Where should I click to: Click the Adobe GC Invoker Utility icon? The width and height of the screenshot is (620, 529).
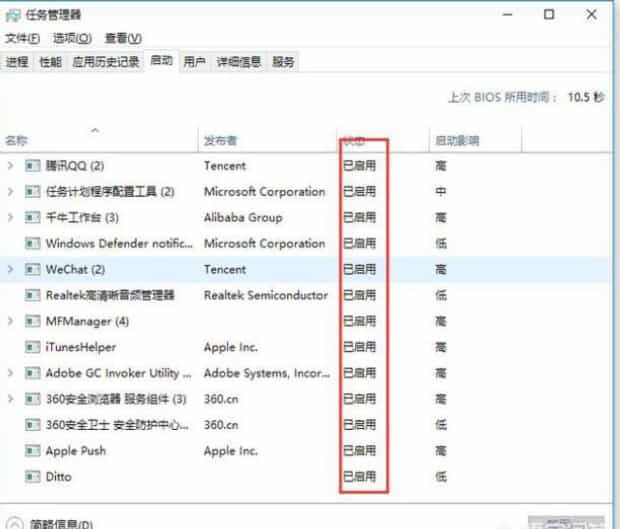pyautogui.click(x=32, y=373)
